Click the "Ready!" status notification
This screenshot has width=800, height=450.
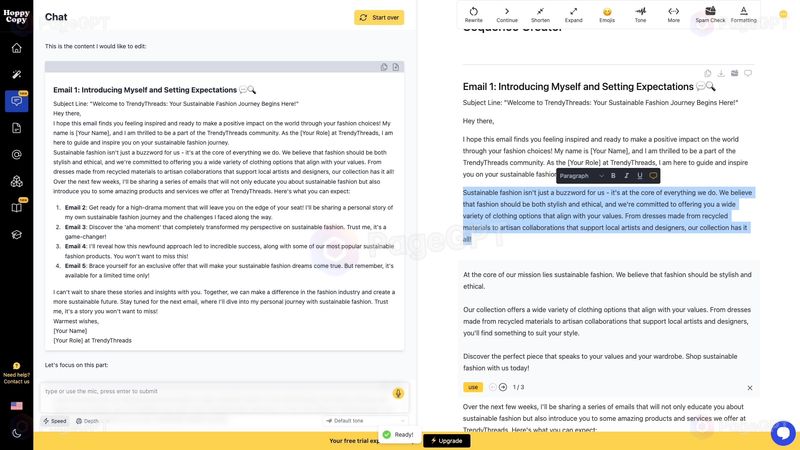398,435
